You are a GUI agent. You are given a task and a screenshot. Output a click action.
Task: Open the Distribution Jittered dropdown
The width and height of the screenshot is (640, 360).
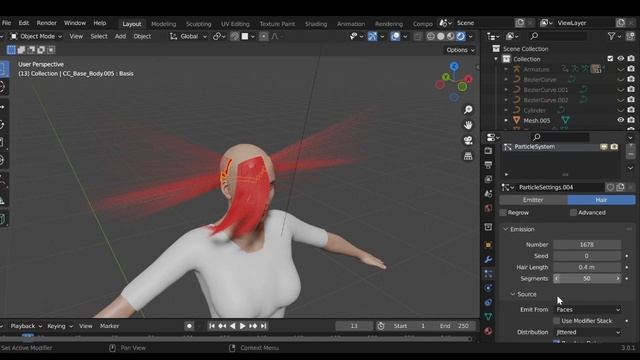(587, 332)
